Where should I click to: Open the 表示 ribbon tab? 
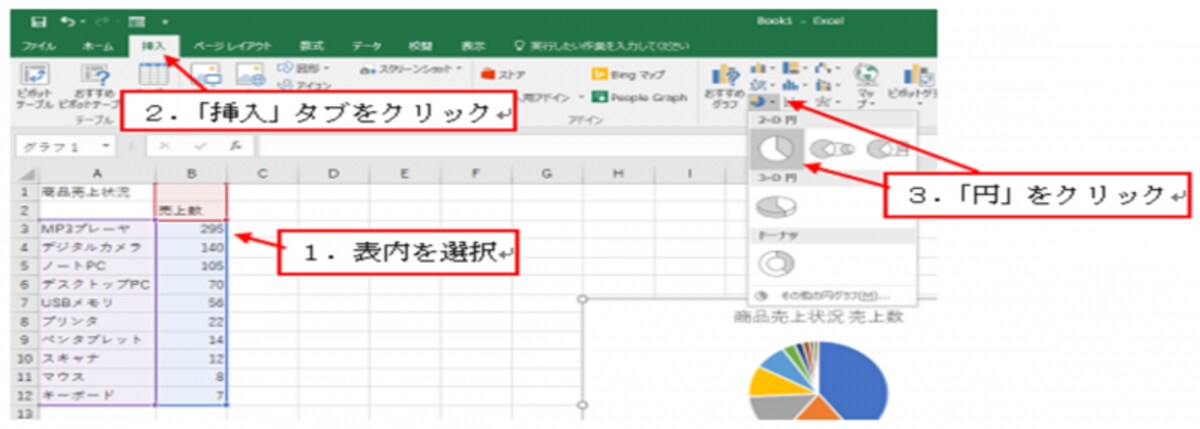point(472,46)
